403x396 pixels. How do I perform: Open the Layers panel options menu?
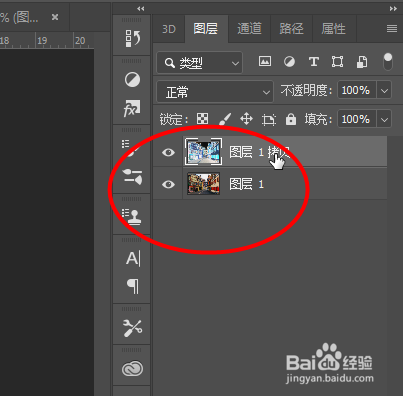pyautogui.click(x=392, y=29)
